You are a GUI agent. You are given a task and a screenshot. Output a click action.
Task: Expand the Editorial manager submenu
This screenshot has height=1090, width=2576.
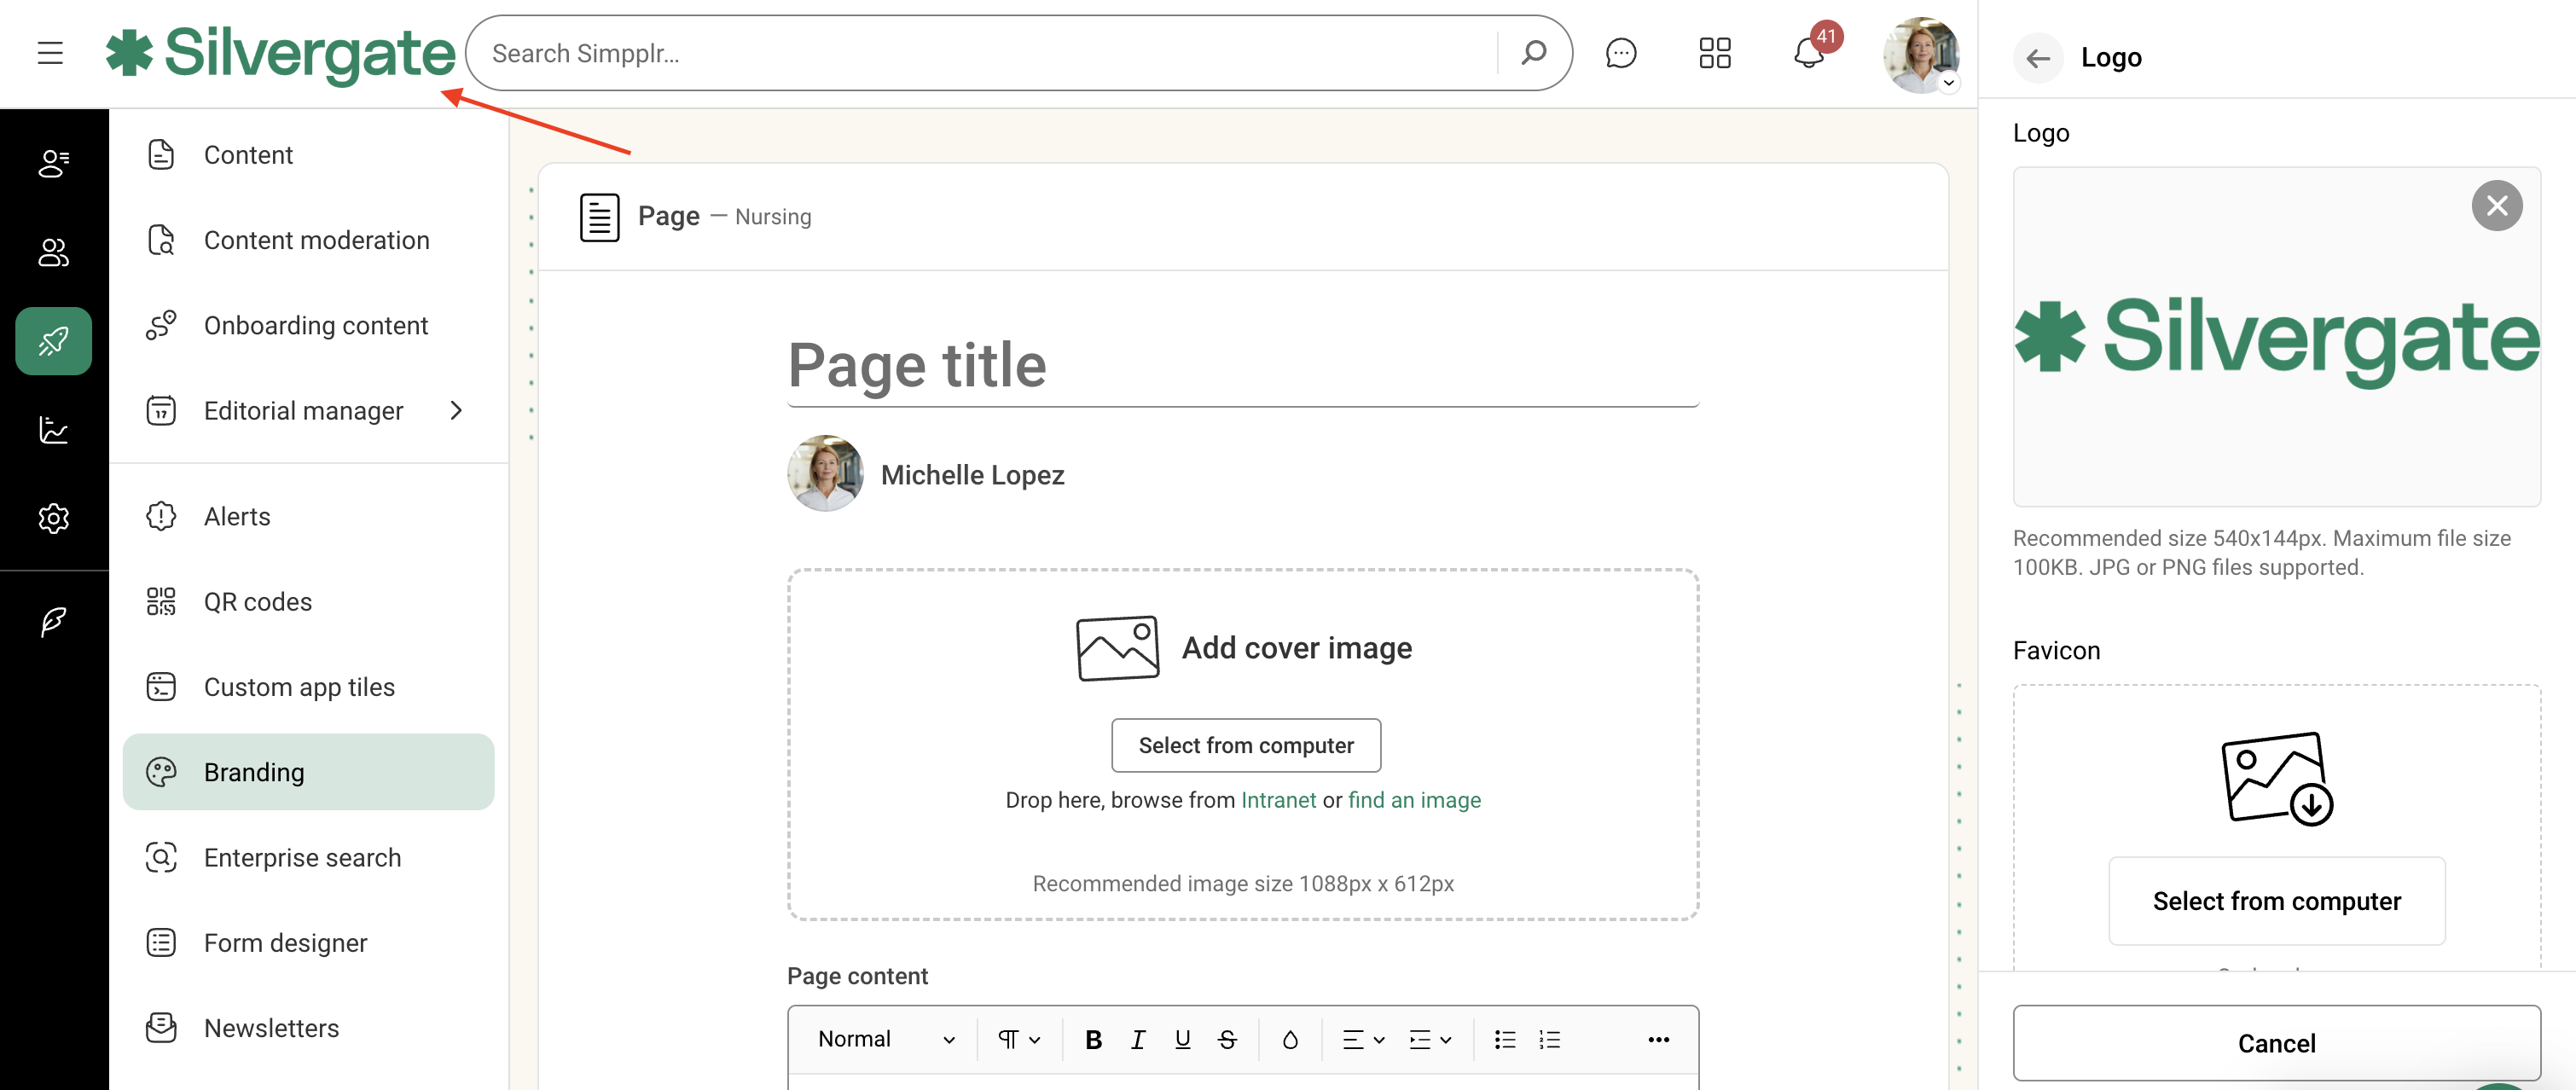tap(456, 410)
